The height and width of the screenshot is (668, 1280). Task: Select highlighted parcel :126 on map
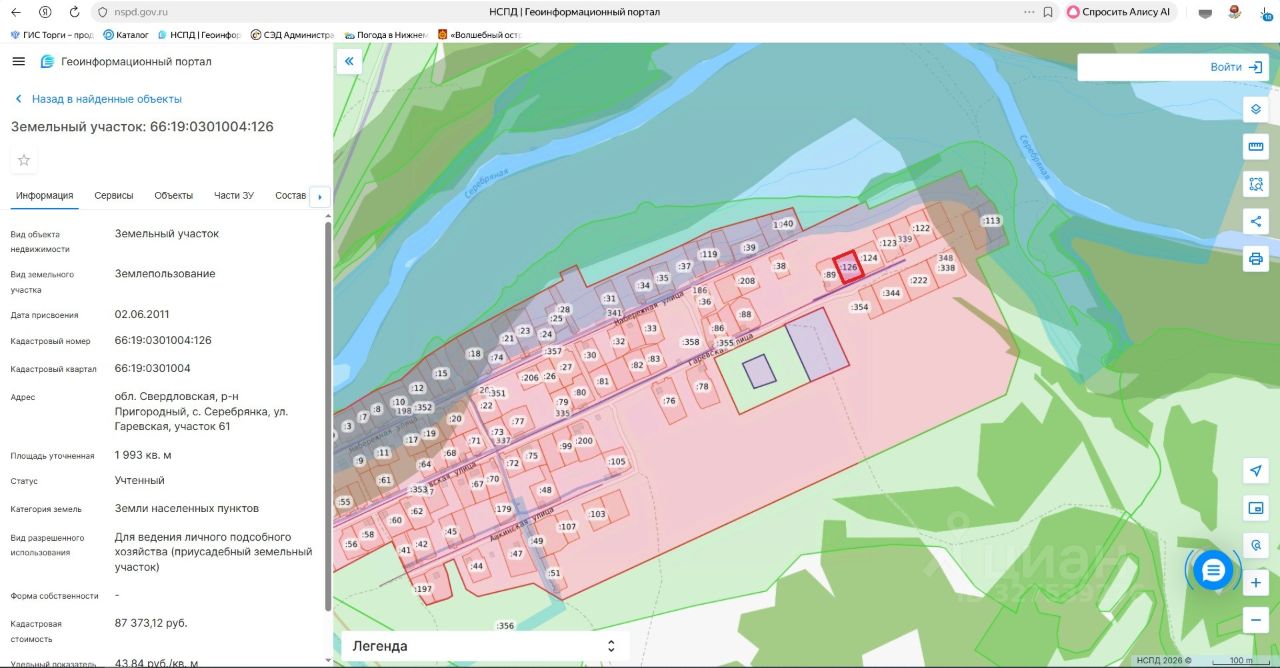click(x=848, y=267)
